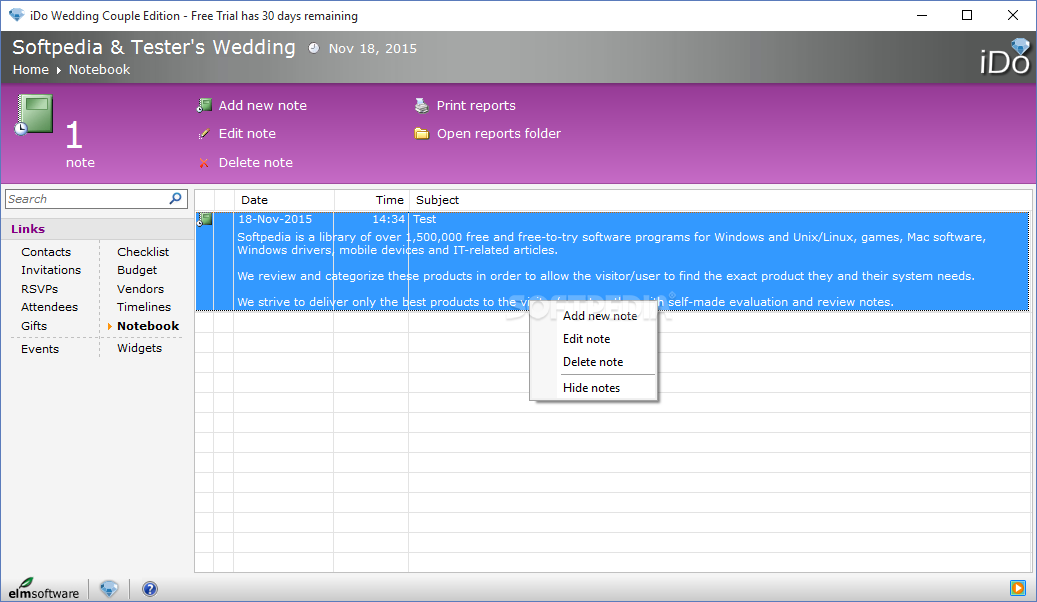The height and width of the screenshot is (602, 1037).
Task: Choose Add new note from context menu
Action: pyautogui.click(x=600, y=316)
